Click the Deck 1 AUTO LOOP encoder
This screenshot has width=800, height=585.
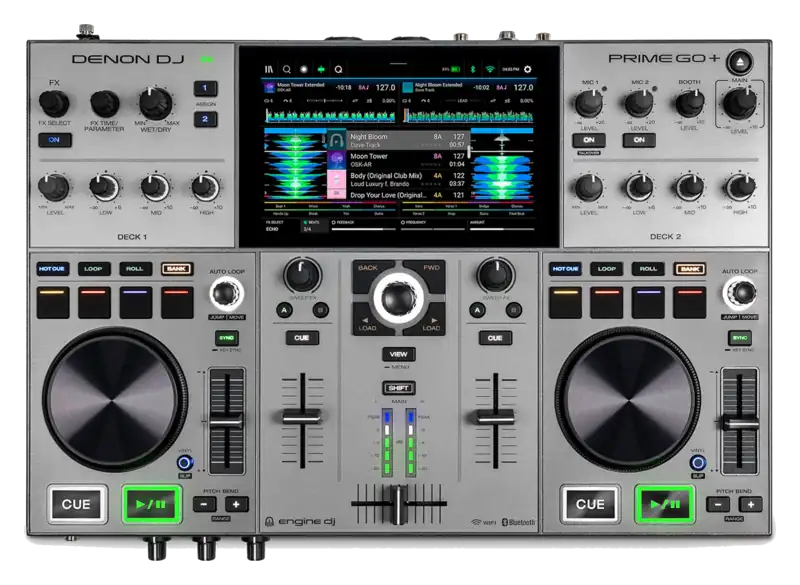coord(226,294)
